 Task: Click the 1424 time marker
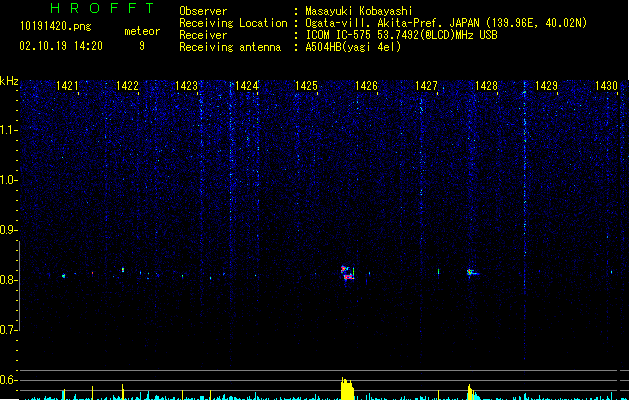pos(247,86)
